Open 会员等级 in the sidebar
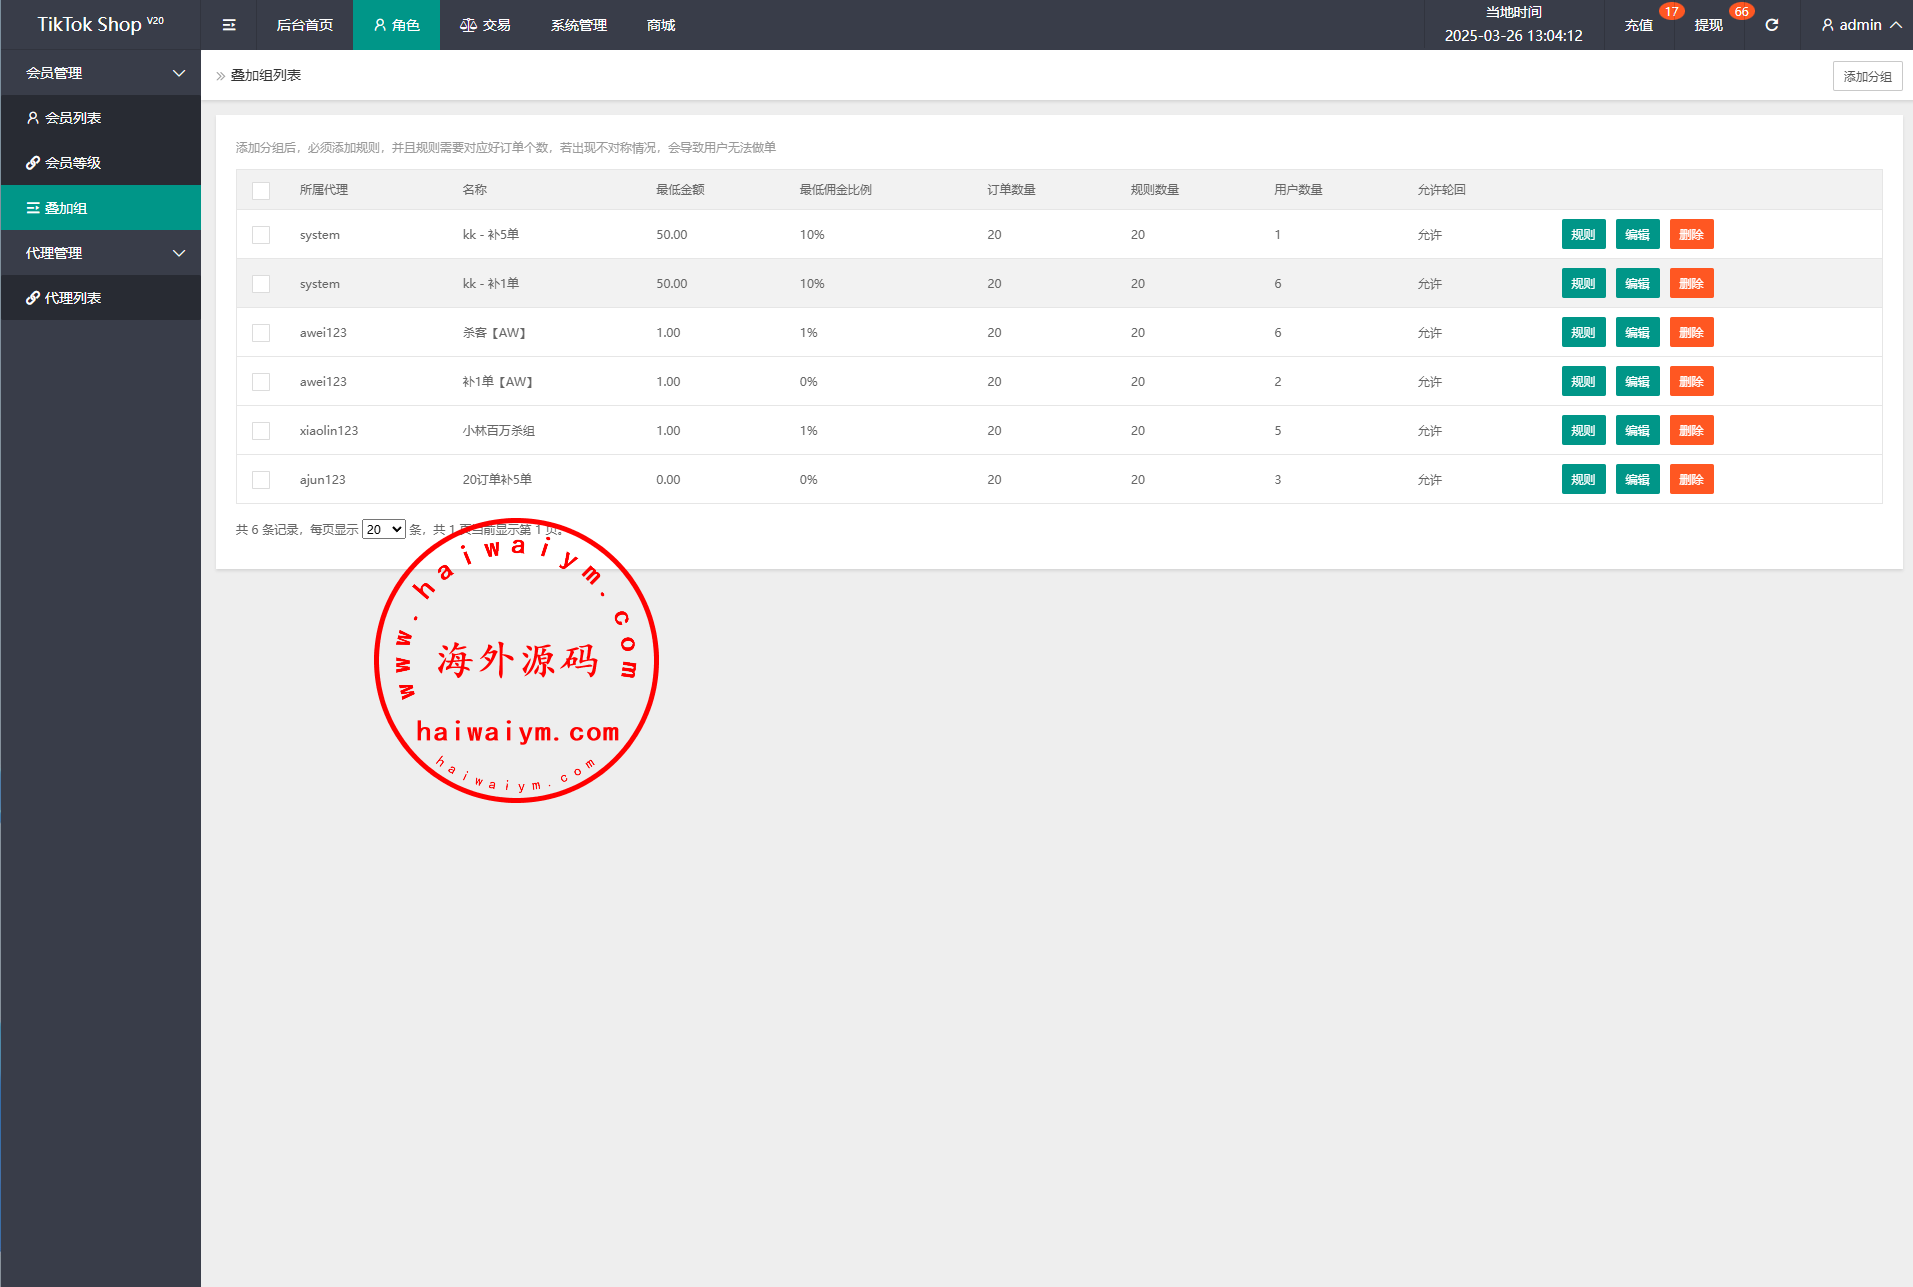The width and height of the screenshot is (1913, 1287). click(72, 163)
